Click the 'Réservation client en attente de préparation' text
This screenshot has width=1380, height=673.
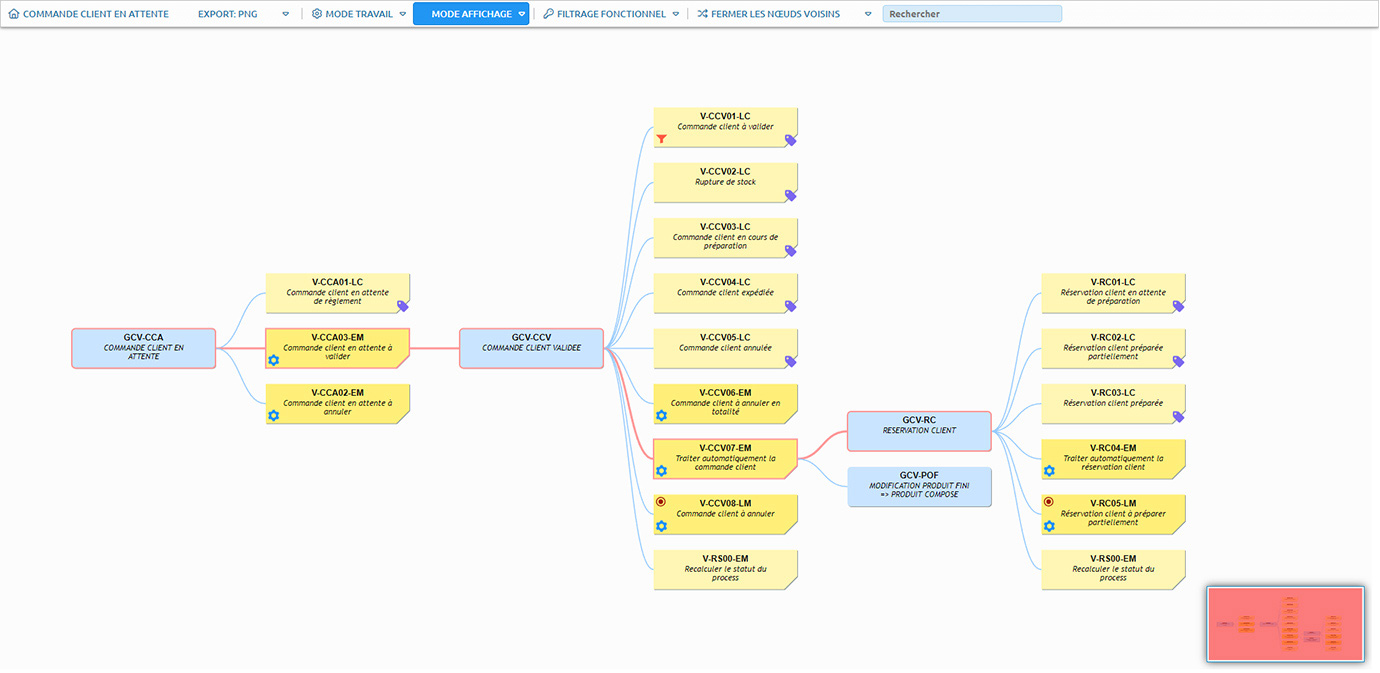pos(1113,297)
